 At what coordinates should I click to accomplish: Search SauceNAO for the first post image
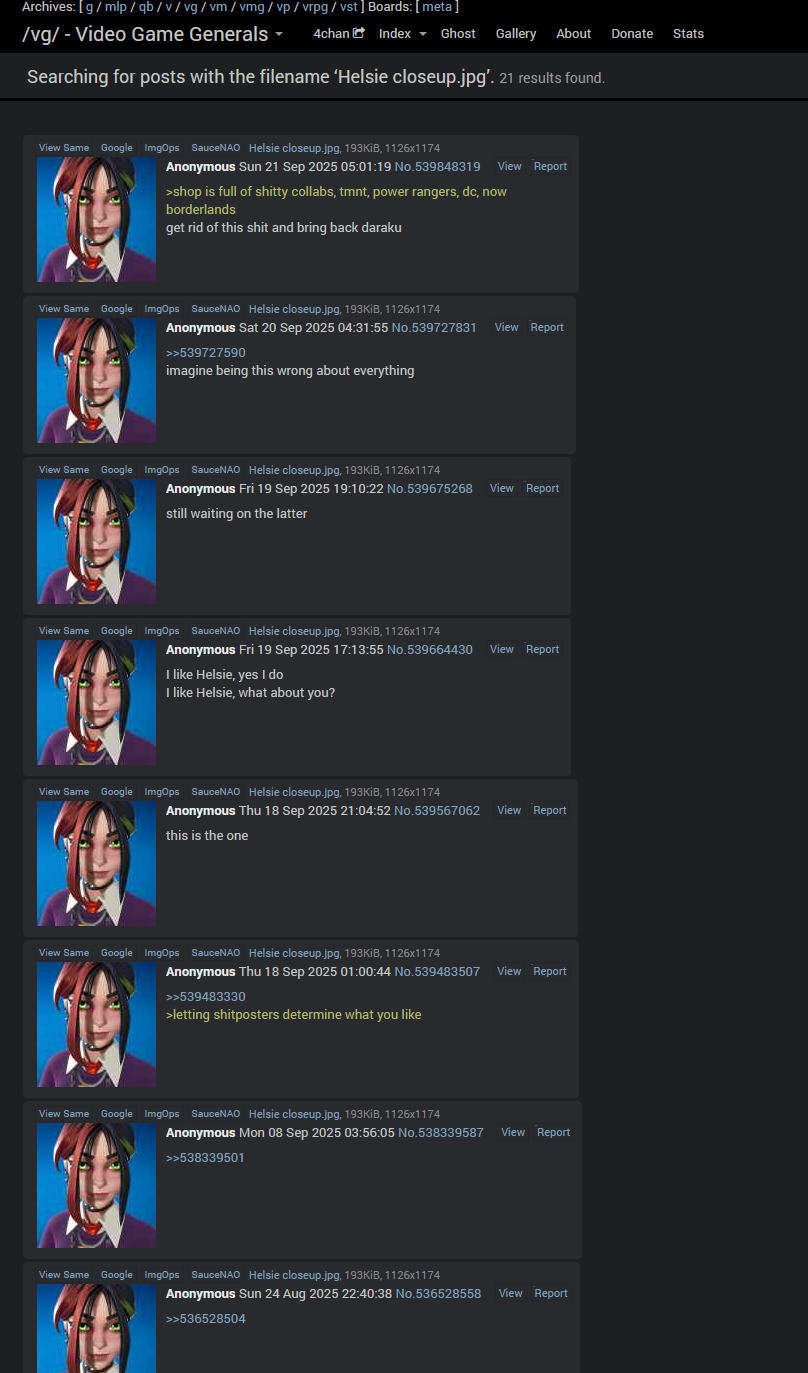pos(216,148)
